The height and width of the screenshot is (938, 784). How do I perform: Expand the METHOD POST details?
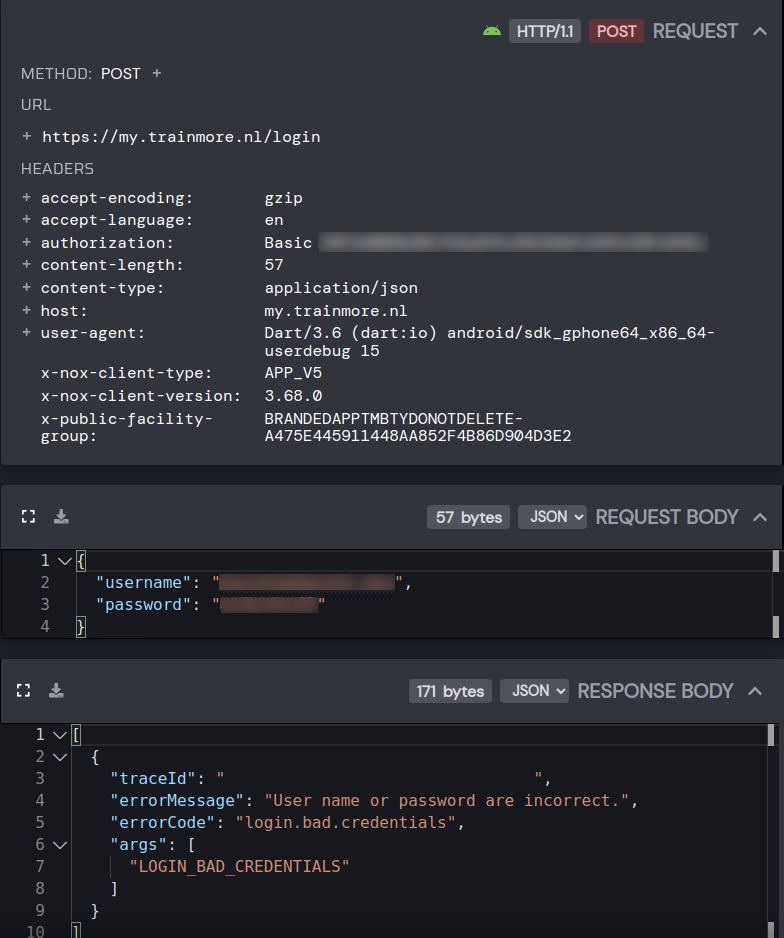coord(157,74)
